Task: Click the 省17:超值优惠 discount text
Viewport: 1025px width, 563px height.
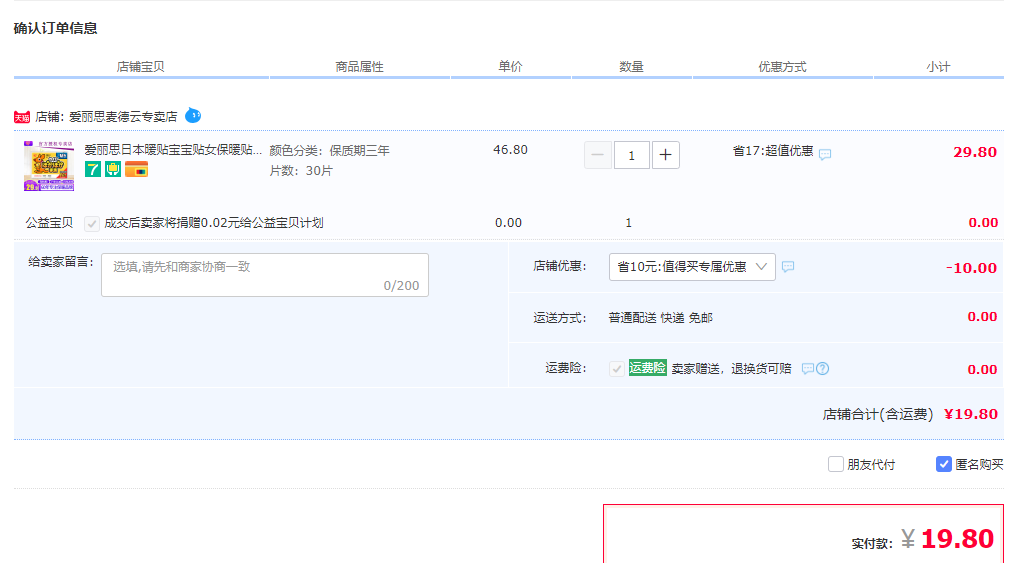Action: [x=773, y=151]
